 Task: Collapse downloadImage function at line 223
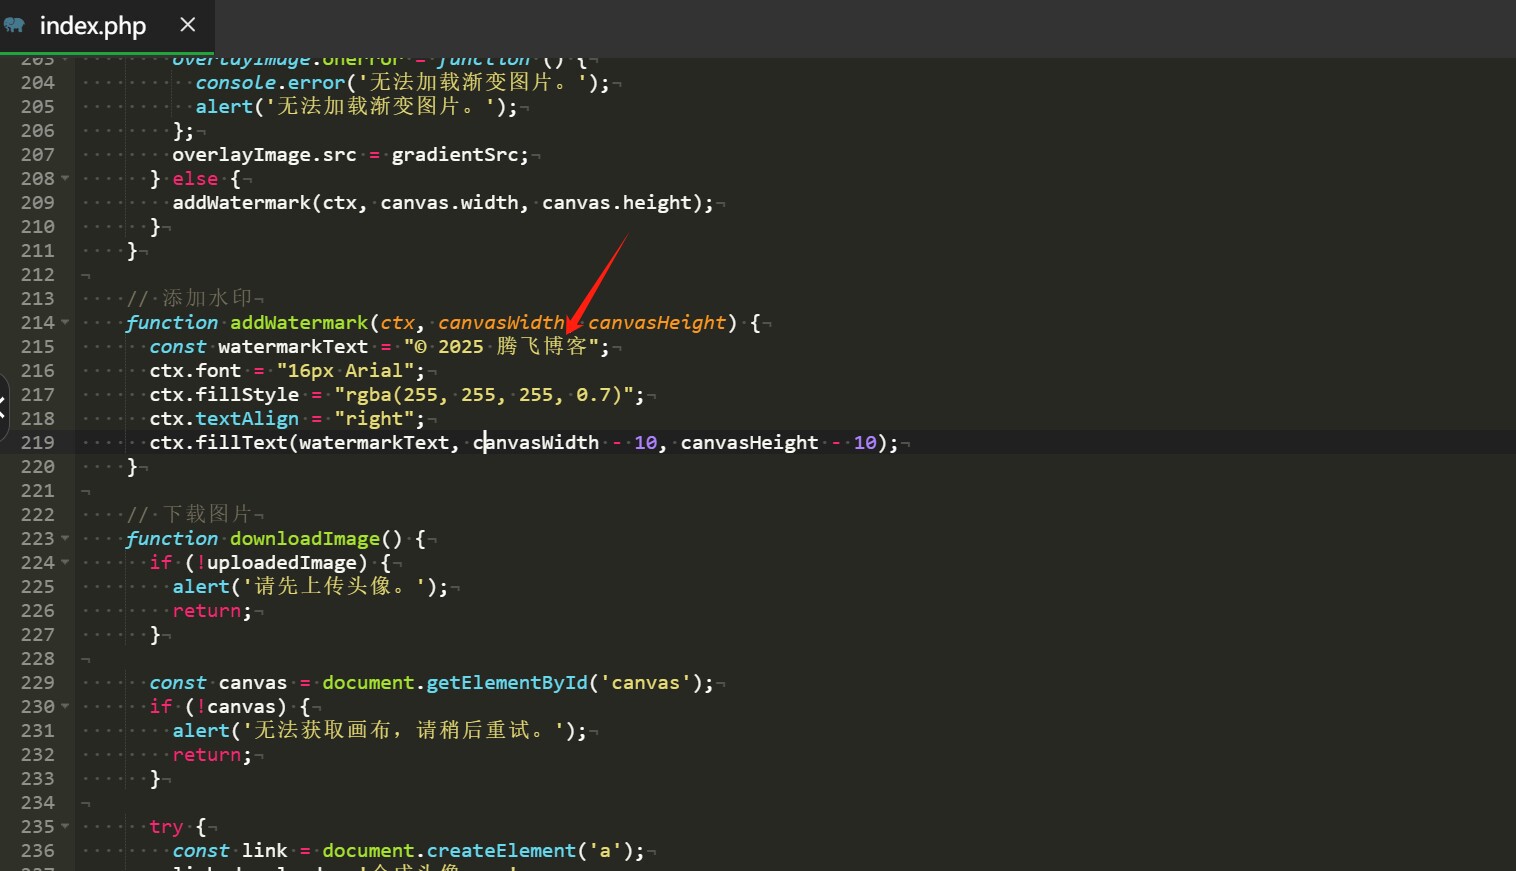pos(65,539)
